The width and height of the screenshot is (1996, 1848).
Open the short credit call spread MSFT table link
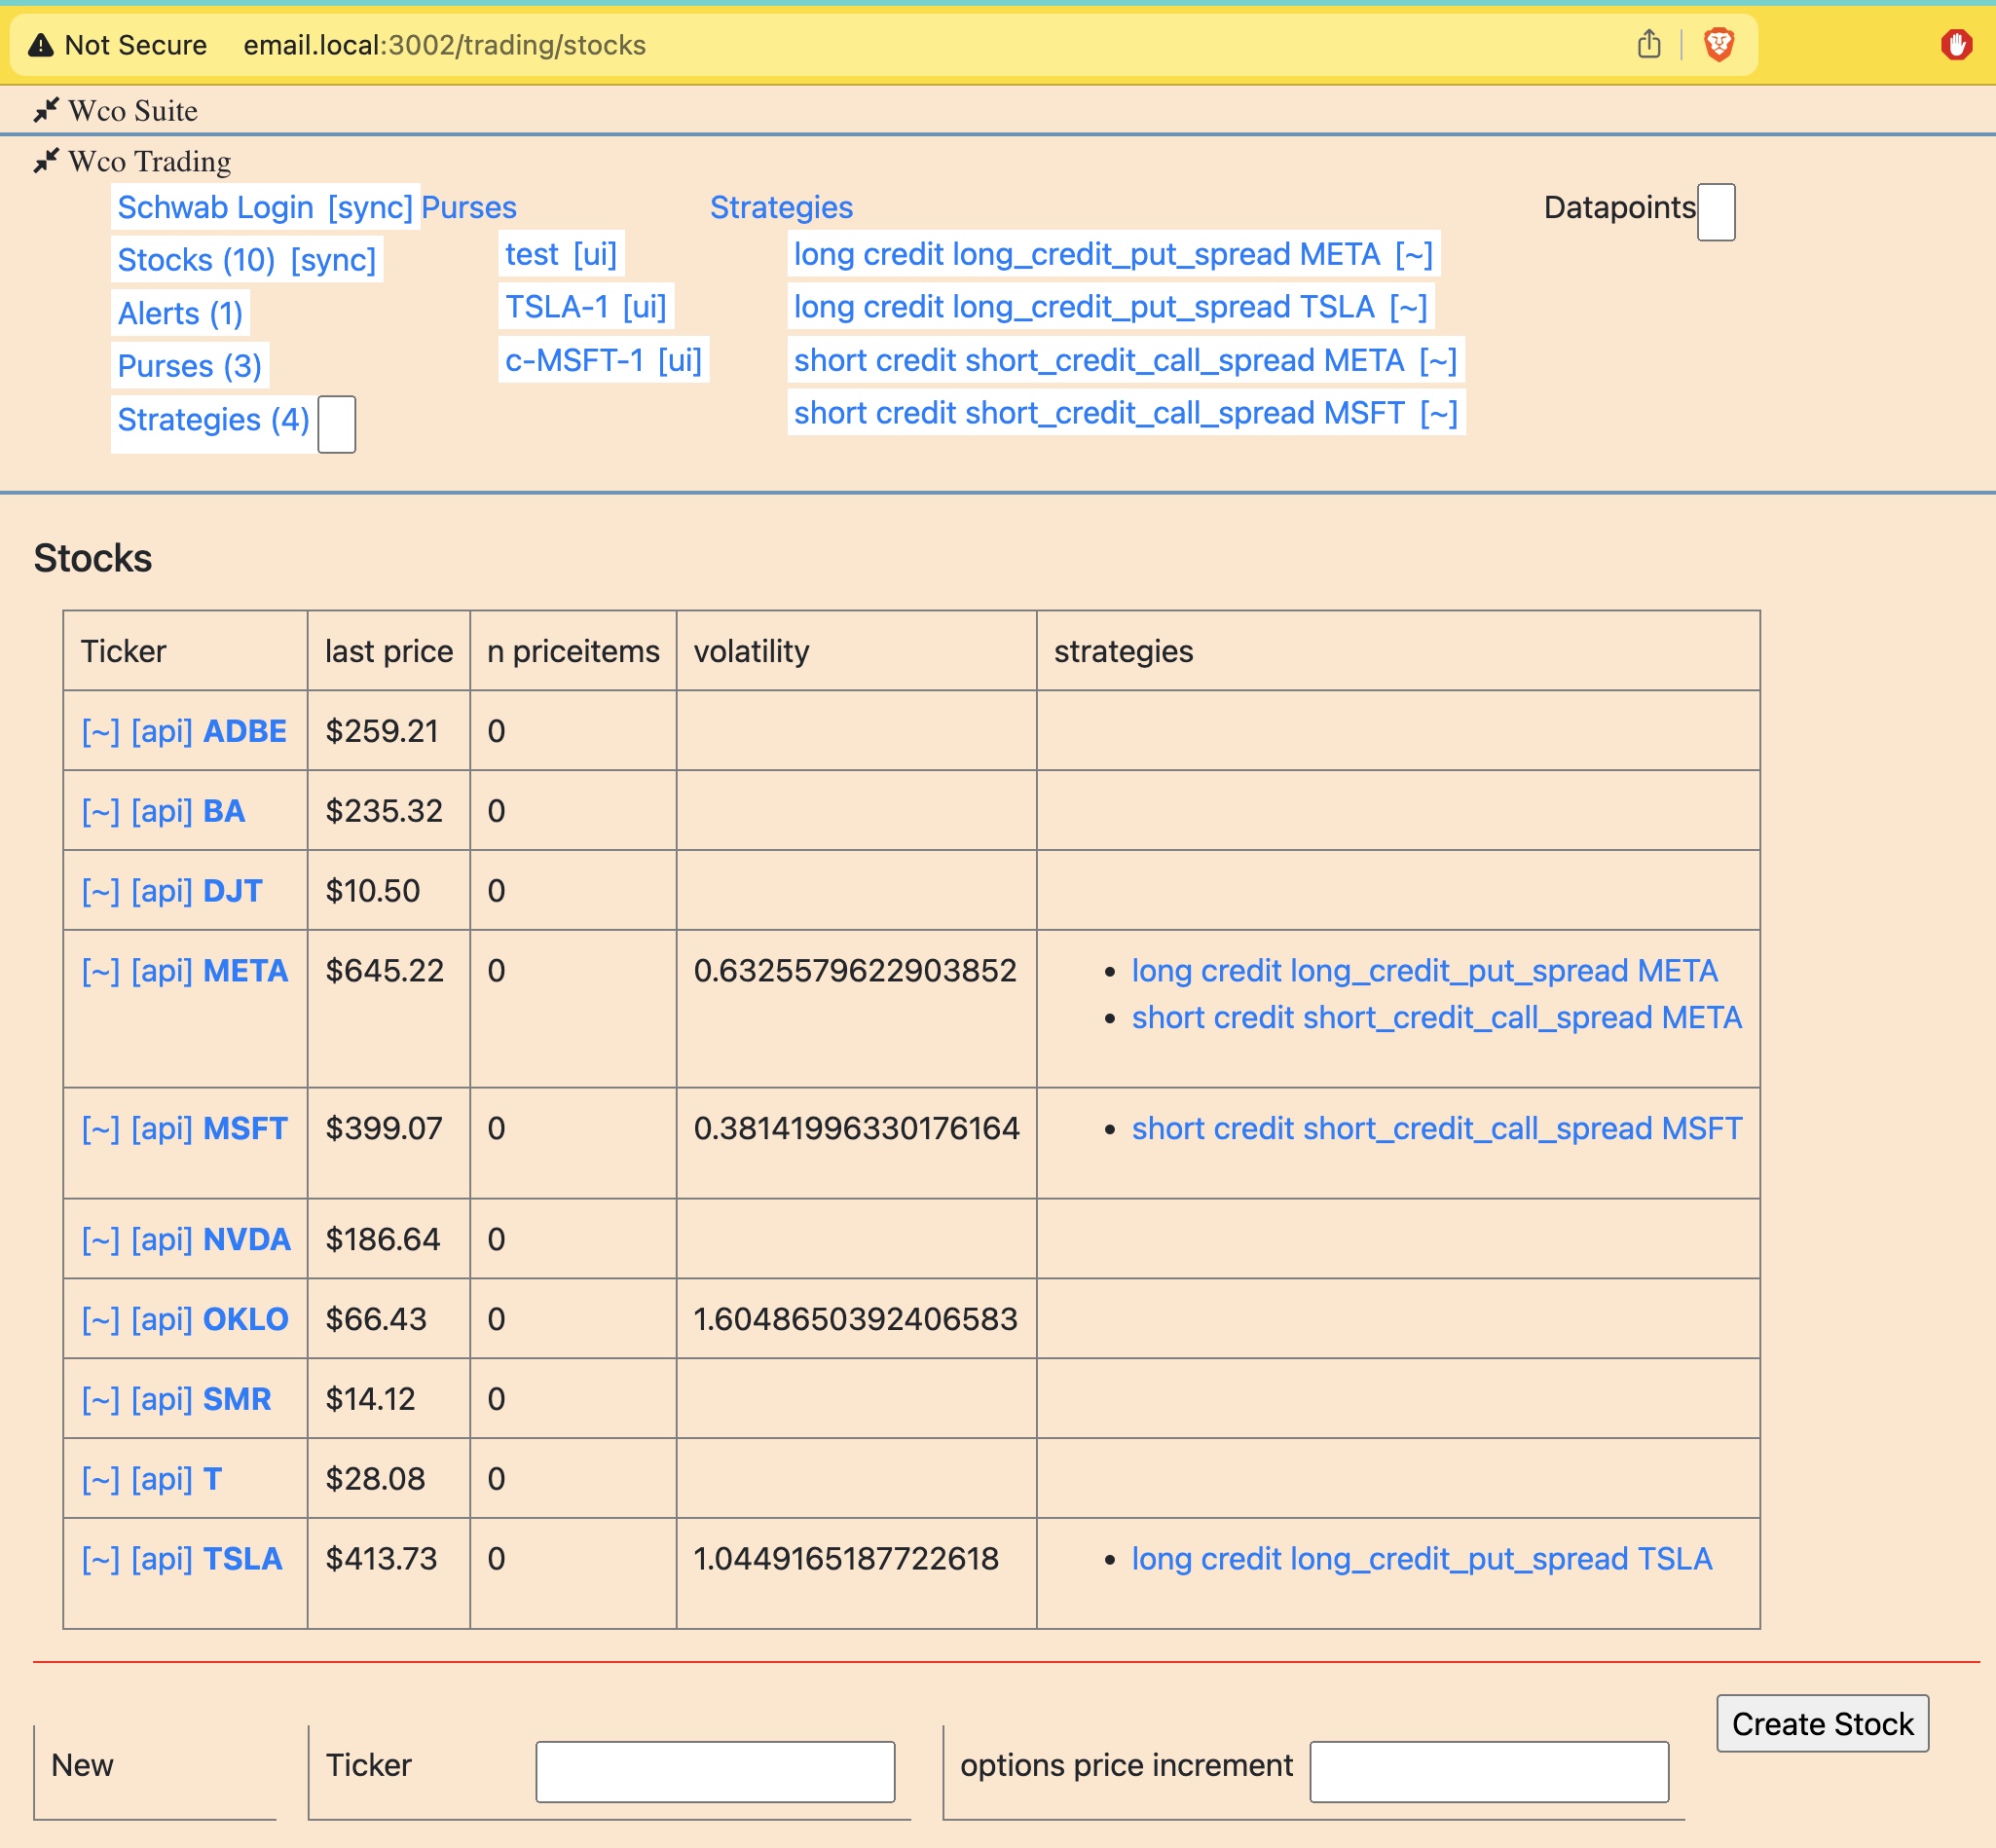(x=1436, y=1128)
